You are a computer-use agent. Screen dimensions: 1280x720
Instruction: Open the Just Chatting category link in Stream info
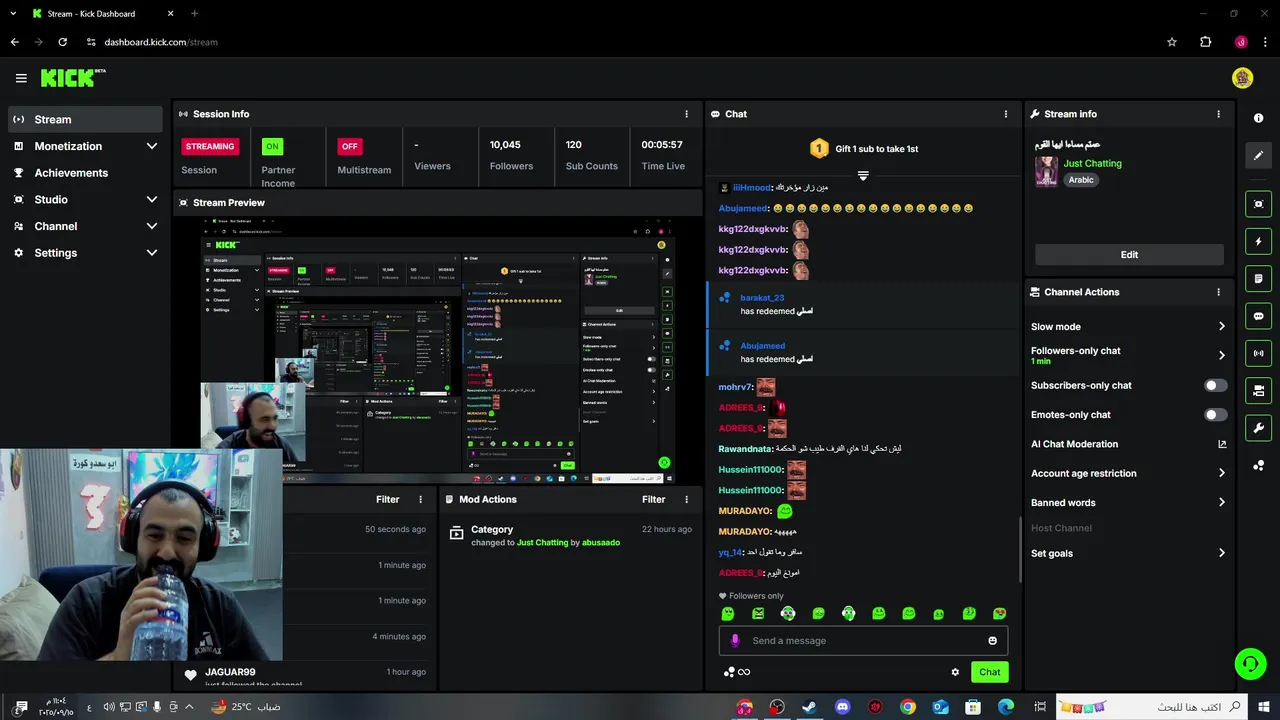pyautogui.click(x=1092, y=163)
